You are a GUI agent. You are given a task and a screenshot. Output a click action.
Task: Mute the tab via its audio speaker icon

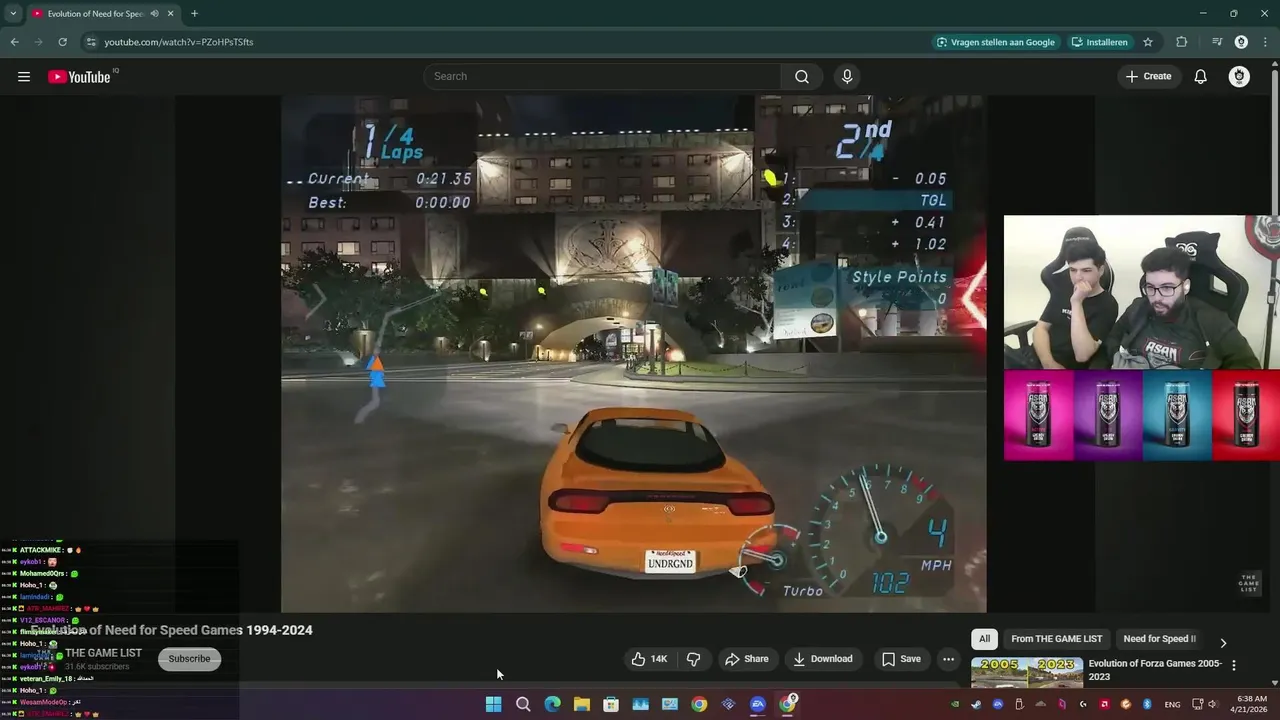[154, 14]
